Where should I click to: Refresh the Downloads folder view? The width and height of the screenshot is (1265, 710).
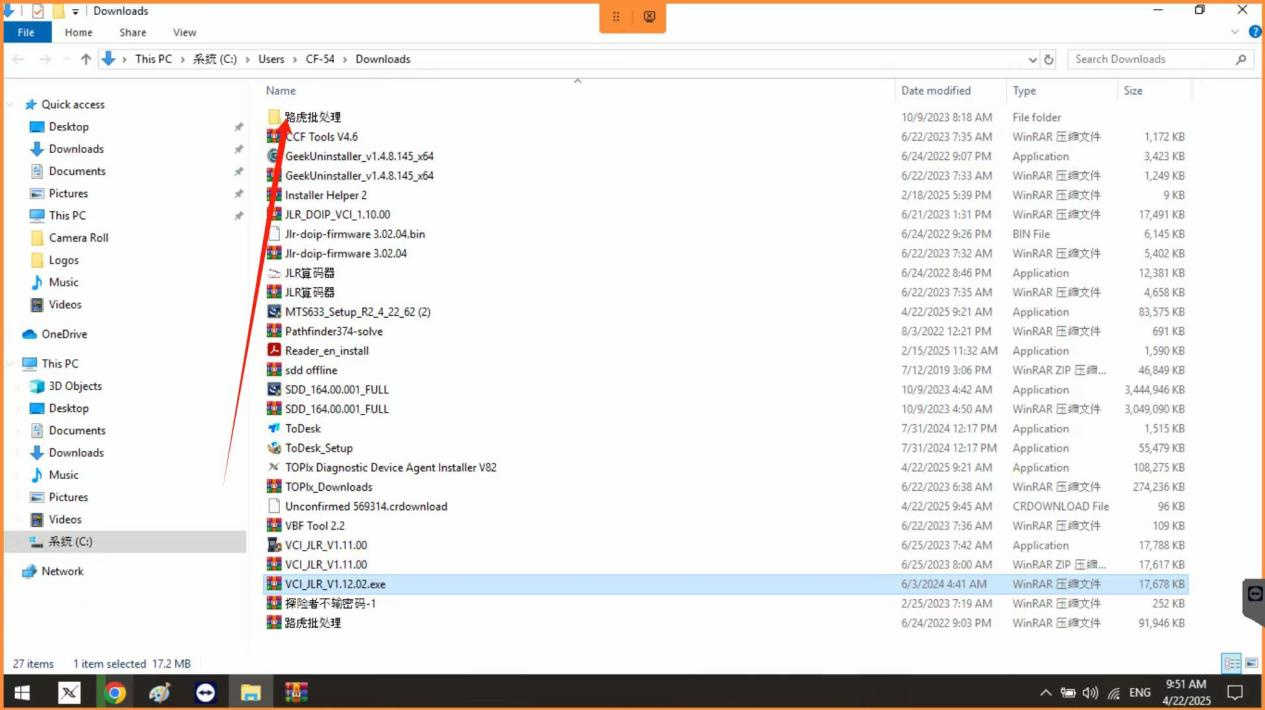tap(1049, 59)
